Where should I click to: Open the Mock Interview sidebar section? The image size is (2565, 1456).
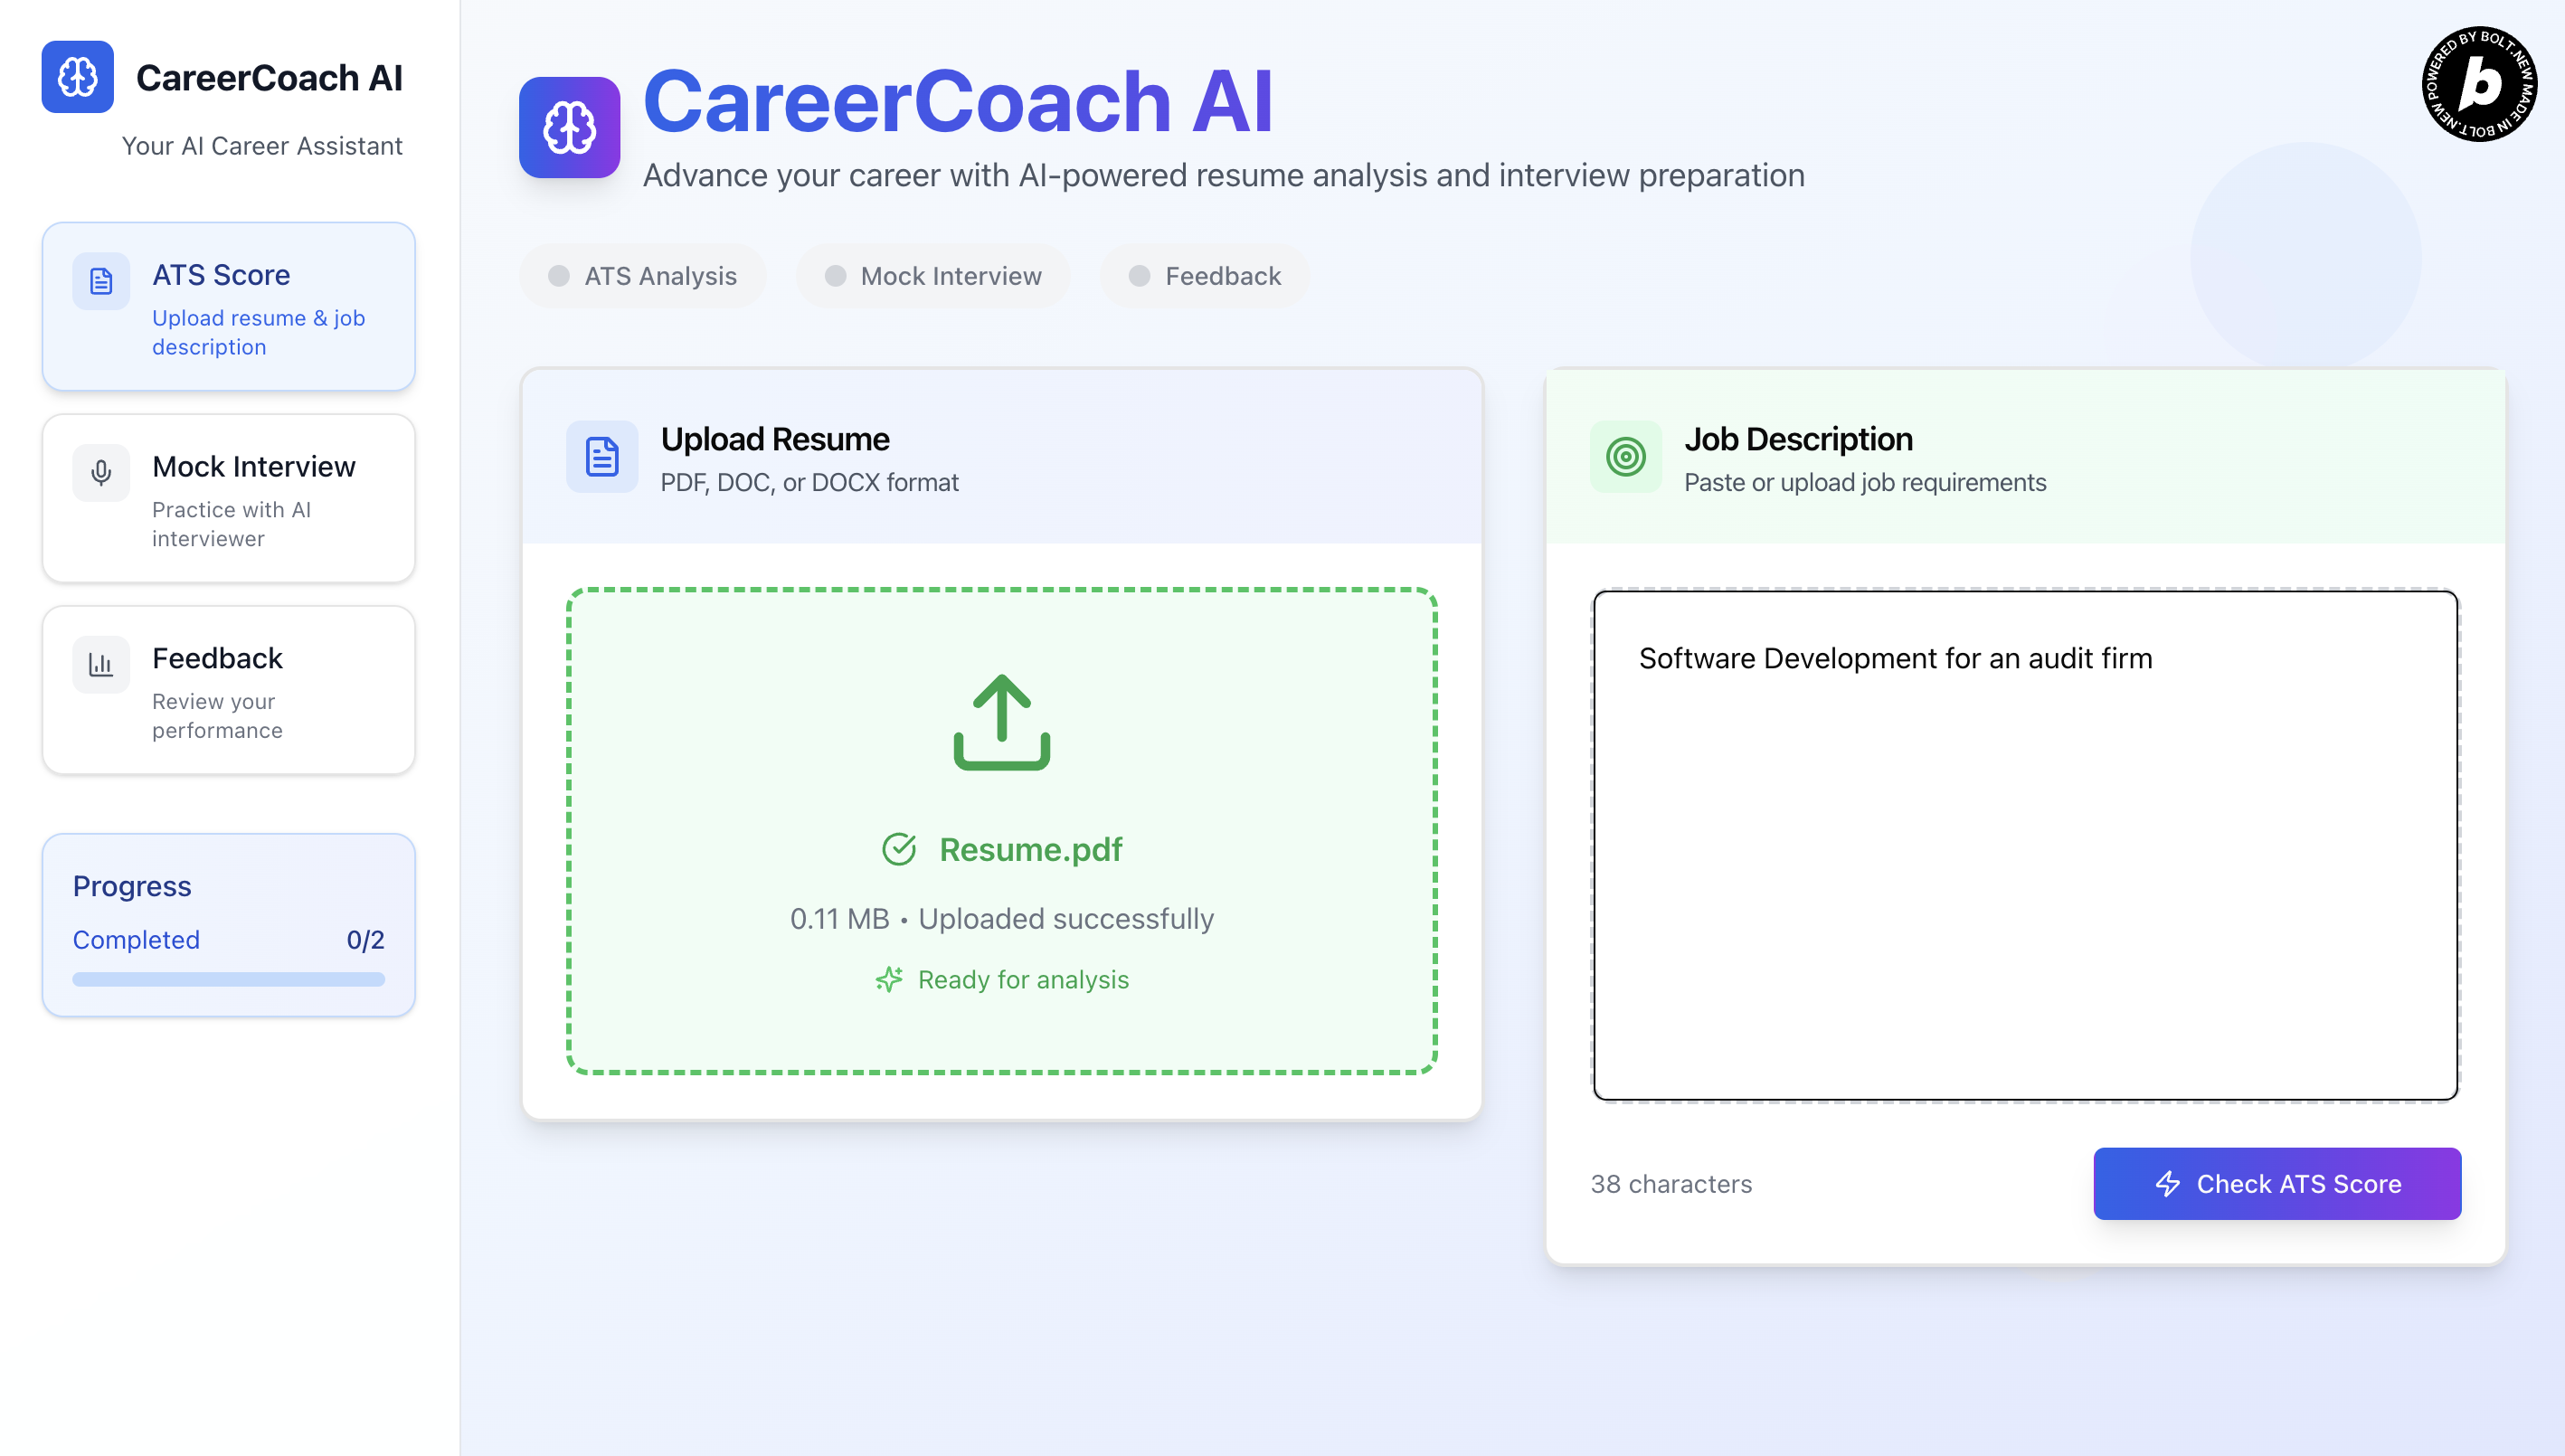[228, 499]
